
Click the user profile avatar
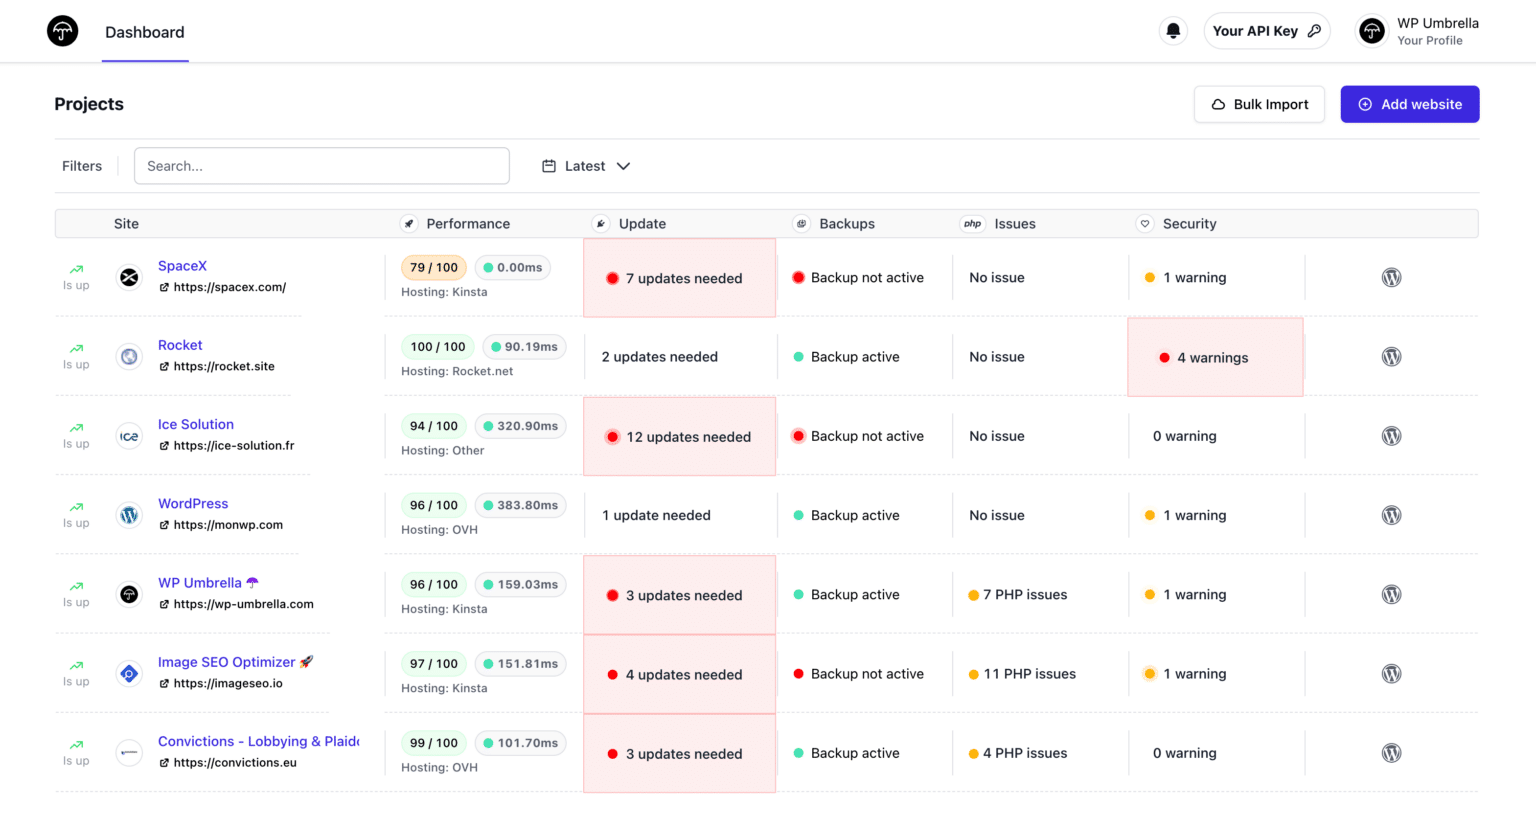[1371, 31]
